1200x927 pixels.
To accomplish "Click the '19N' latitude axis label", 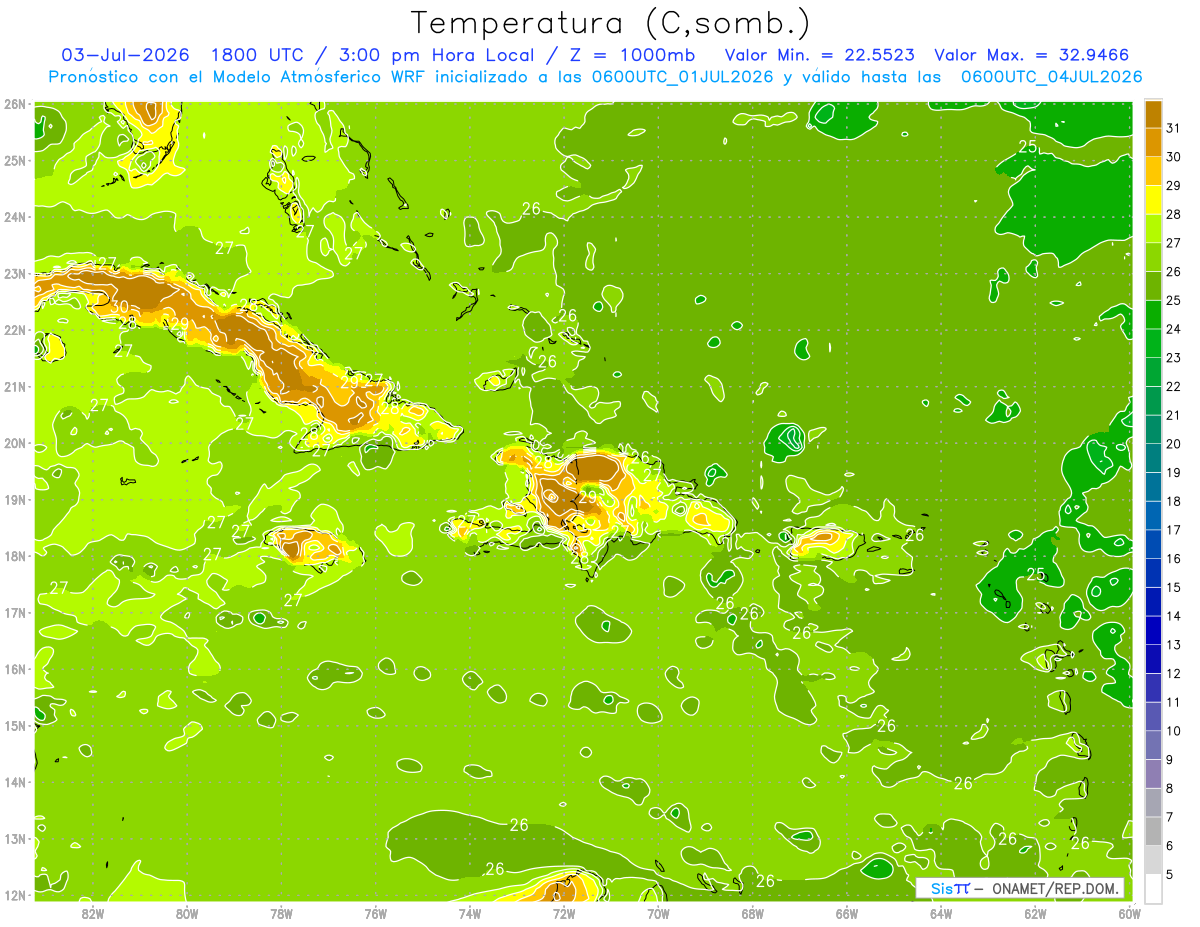I will tap(16, 499).
